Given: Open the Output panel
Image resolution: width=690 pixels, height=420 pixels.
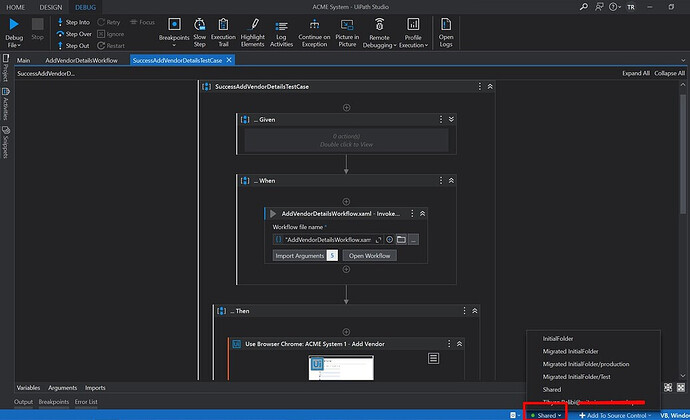Looking at the screenshot, I should (23, 402).
